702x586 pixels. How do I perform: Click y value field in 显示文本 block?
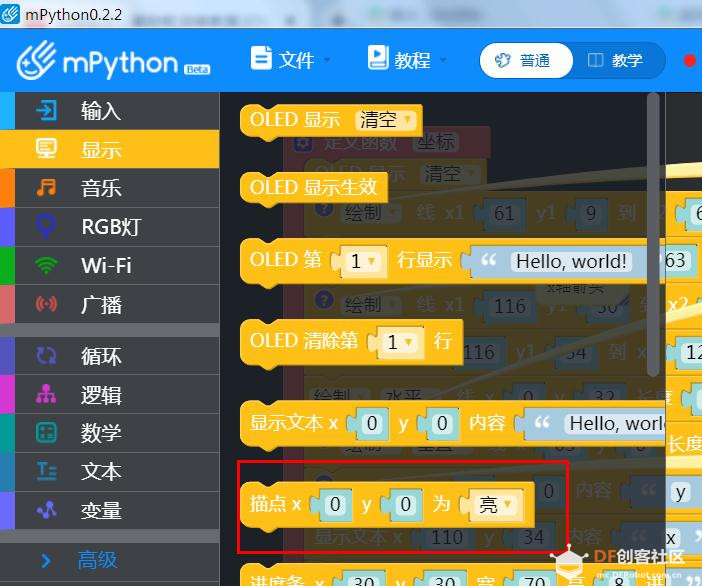(442, 423)
